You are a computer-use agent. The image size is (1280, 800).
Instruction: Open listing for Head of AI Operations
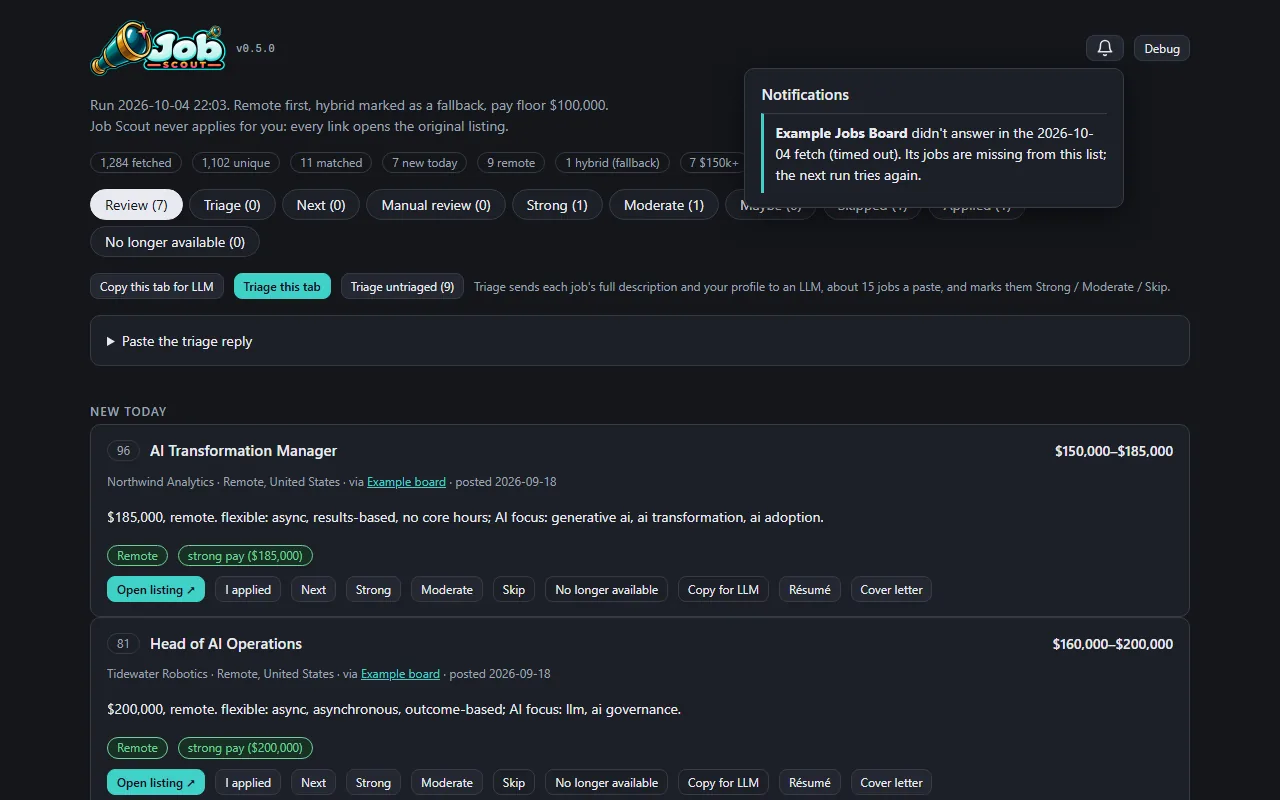pyautogui.click(x=156, y=783)
